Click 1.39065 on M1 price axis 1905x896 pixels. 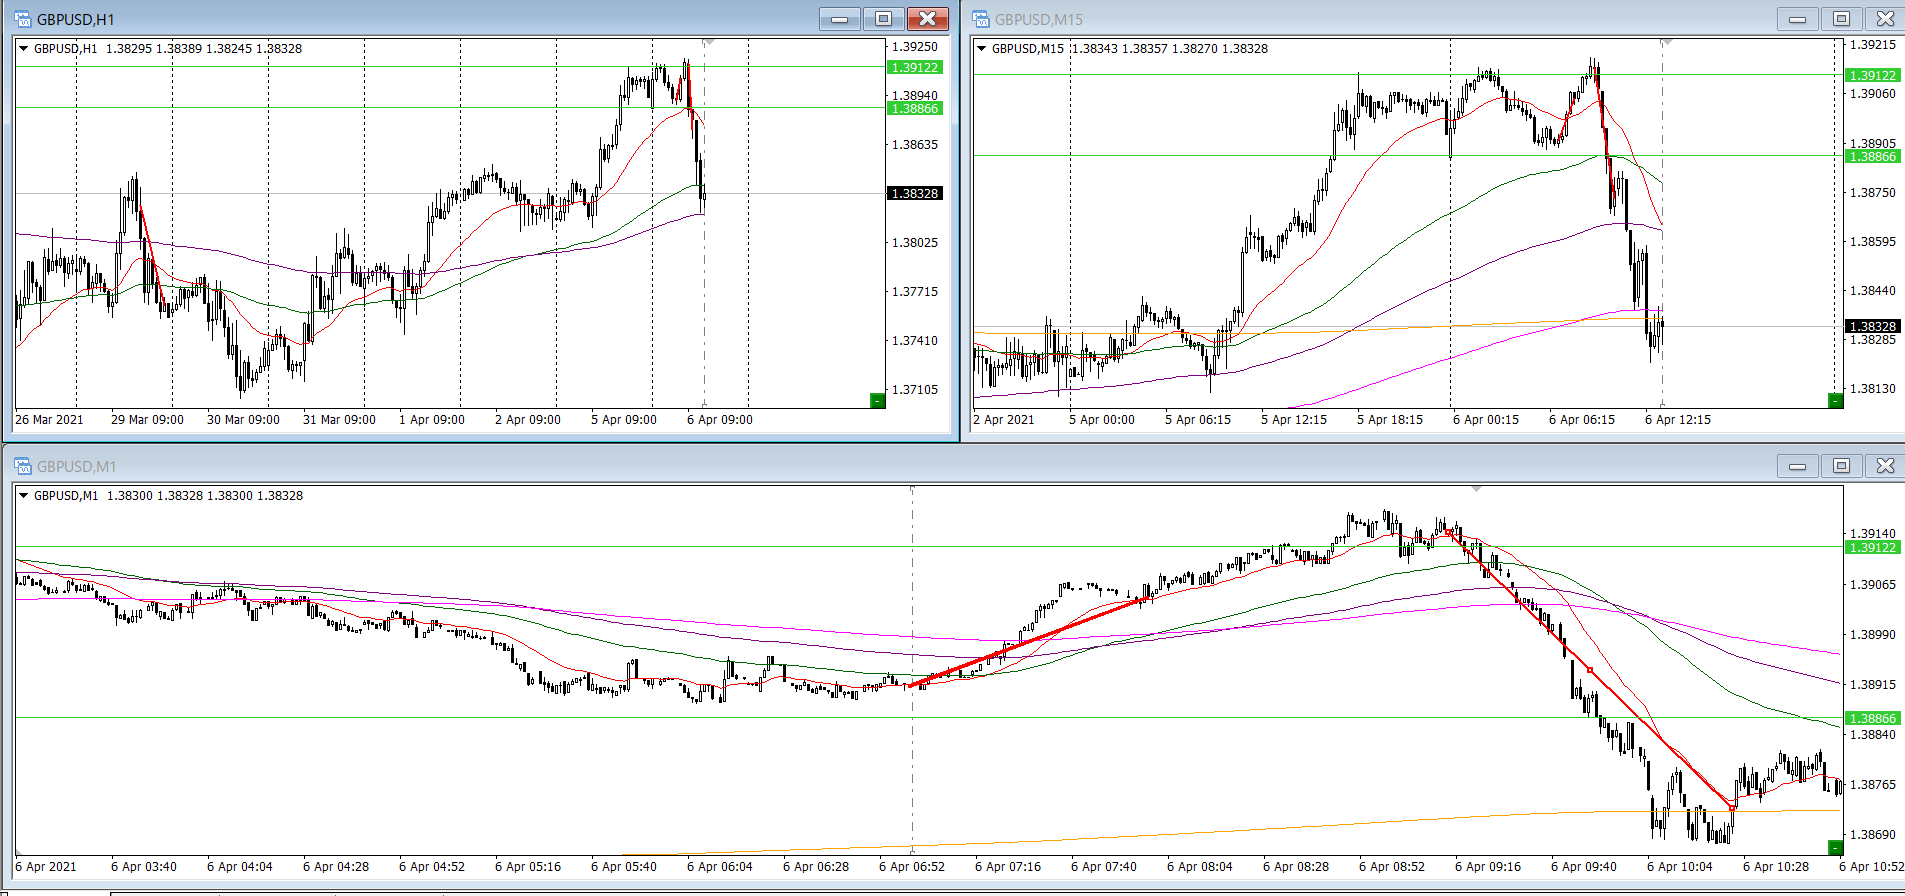(1873, 584)
